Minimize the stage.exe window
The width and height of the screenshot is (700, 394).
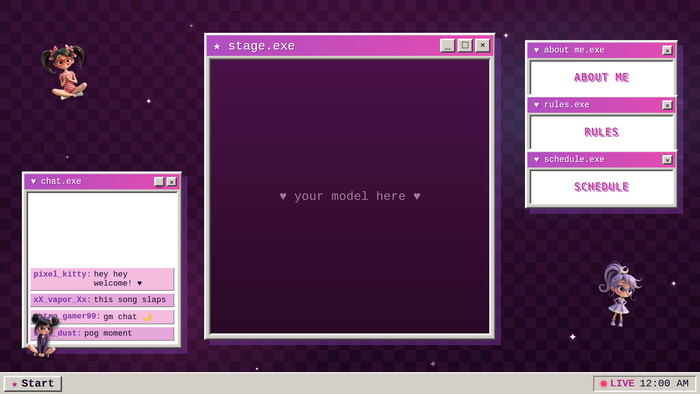click(x=447, y=46)
